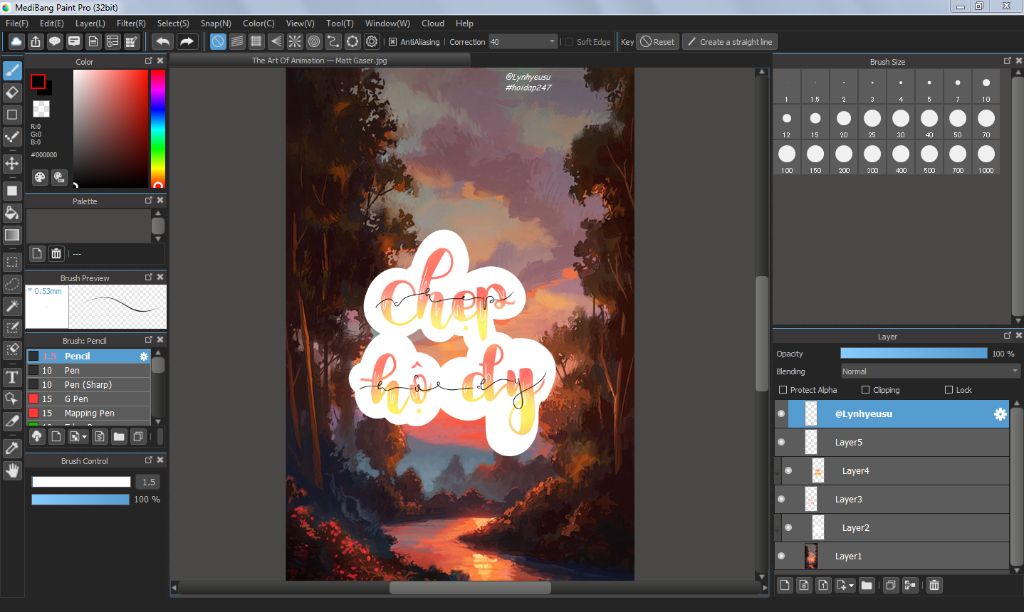This screenshot has height=612, width=1024.
Task: Open color palette icon in Color panel
Action: tap(40, 177)
